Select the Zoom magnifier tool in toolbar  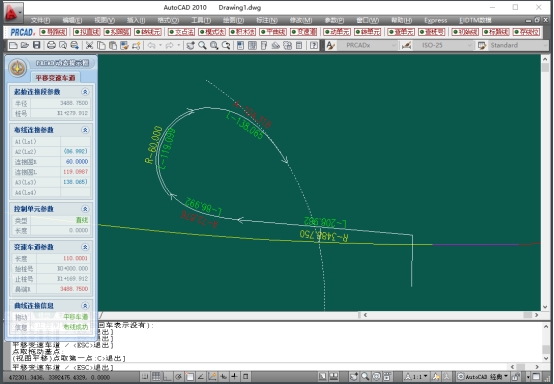pyautogui.click(x=202, y=45)
